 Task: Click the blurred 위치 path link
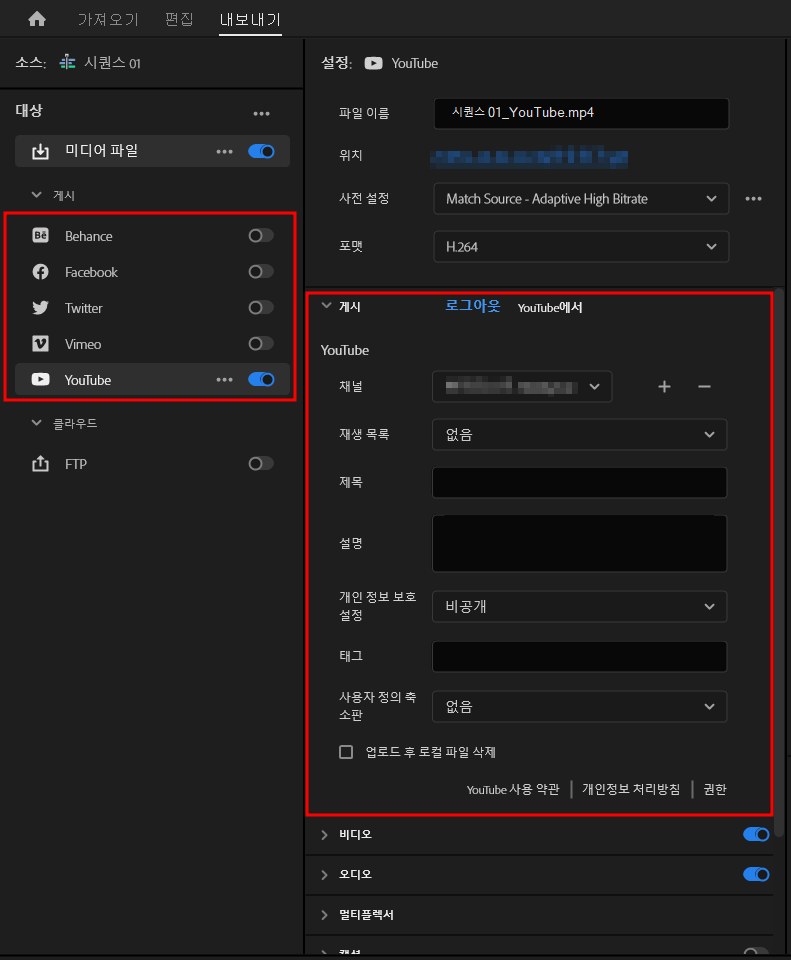click(x=529, y=156)
